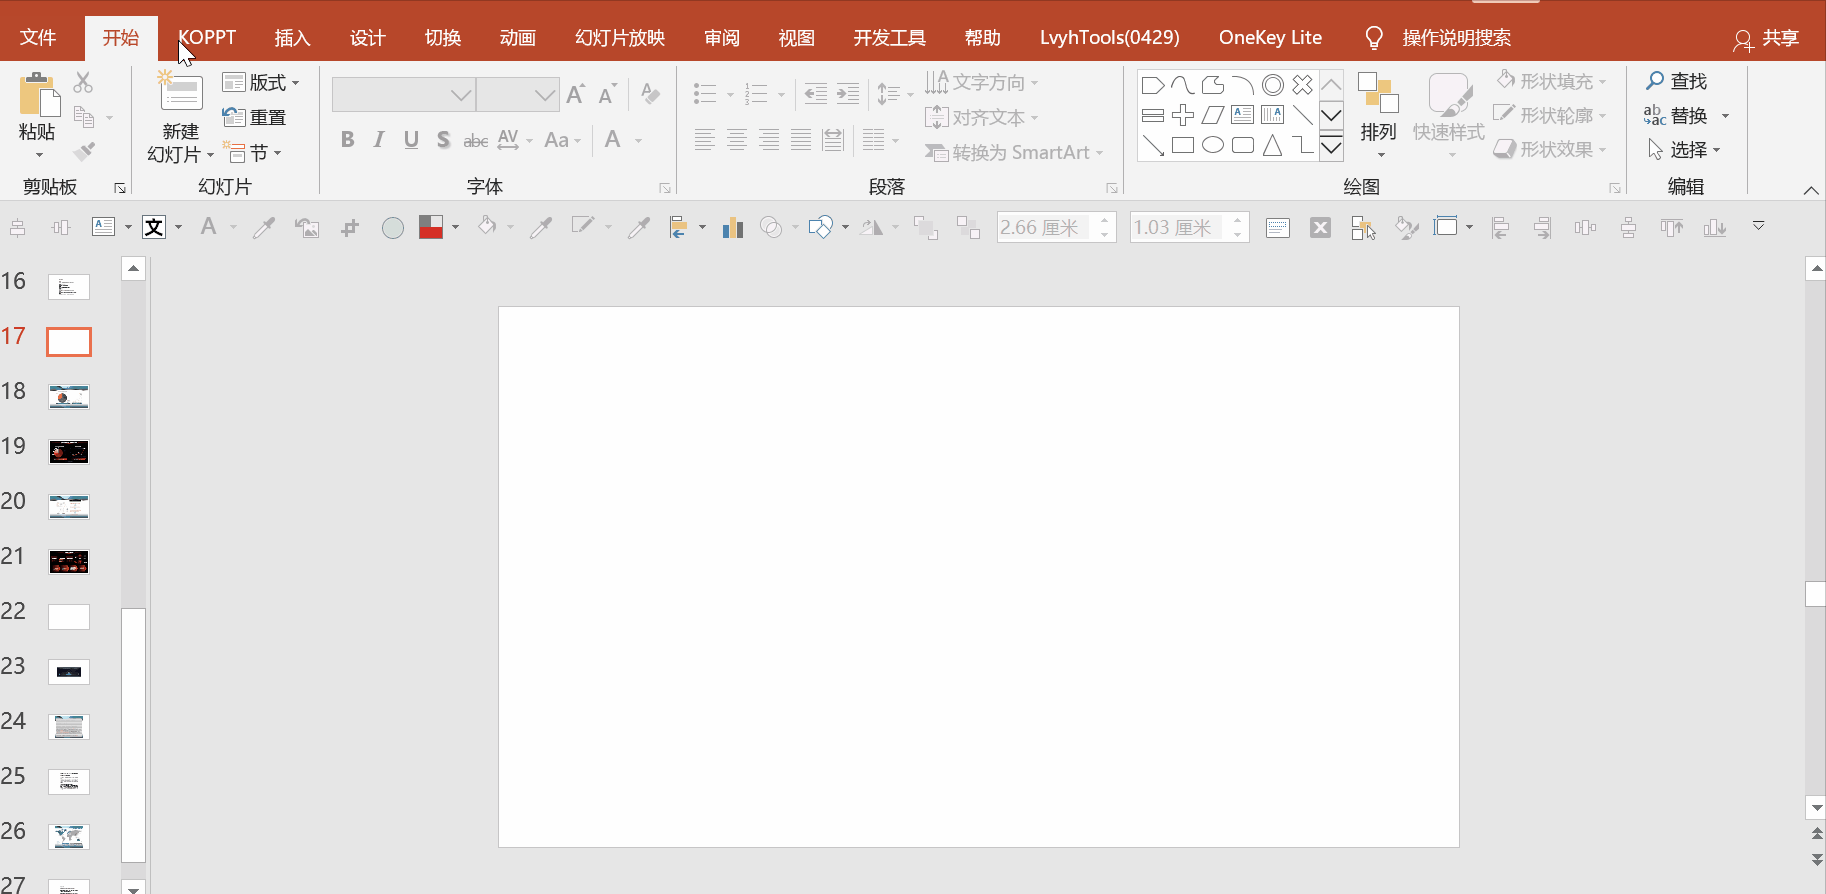Open 快速样式 quick styles gallery
1826x894 pixels.
click(1448, 115)
